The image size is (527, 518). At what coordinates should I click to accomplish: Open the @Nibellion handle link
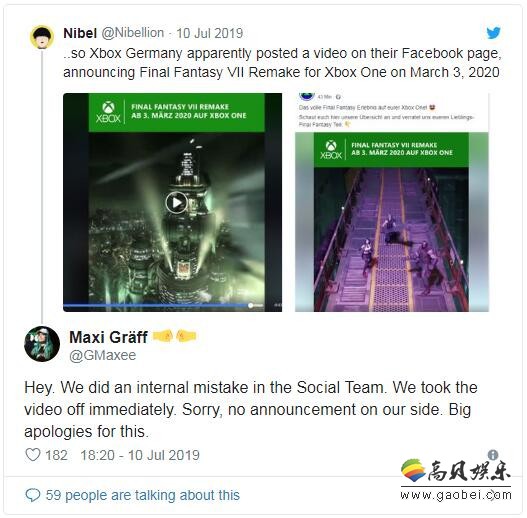point(132,33)
